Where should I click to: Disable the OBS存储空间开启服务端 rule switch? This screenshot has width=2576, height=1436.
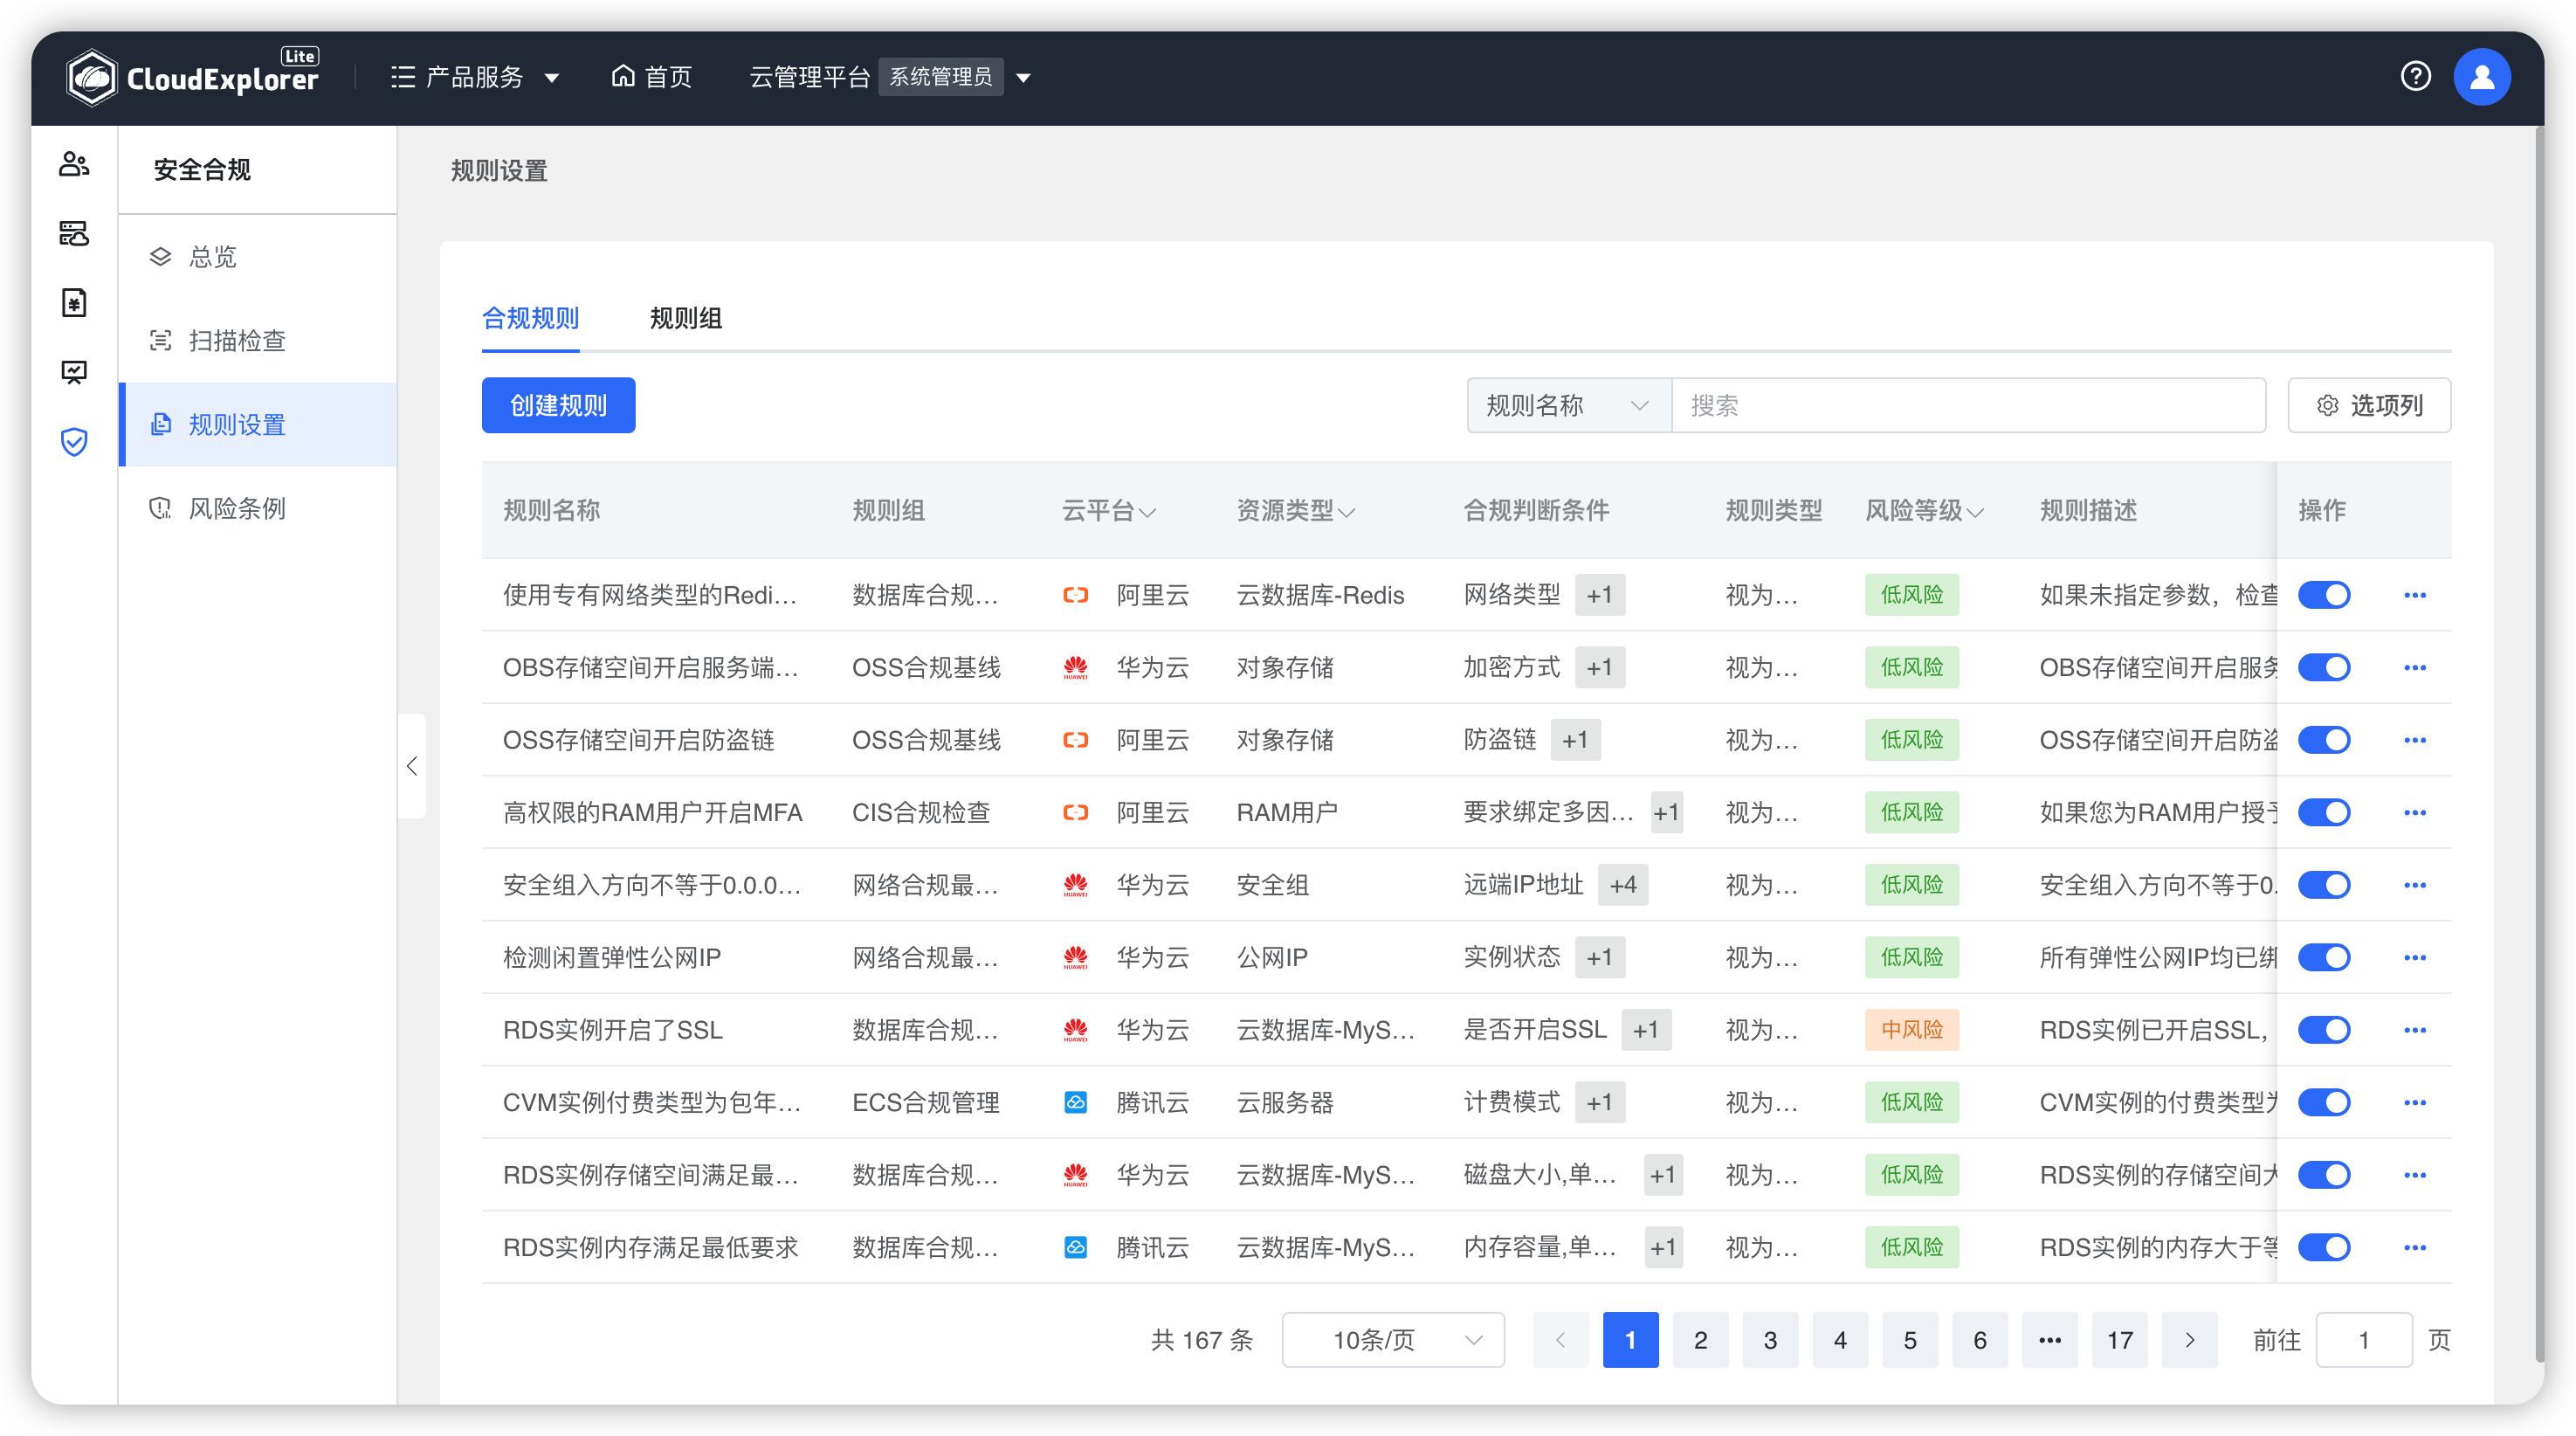click(x=2323, y=667)
